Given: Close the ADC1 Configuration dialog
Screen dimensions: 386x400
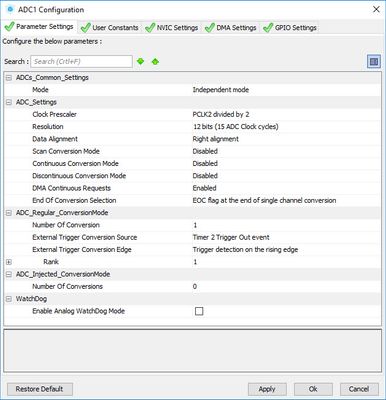Looking at the screenshot, I should point(376,9).
